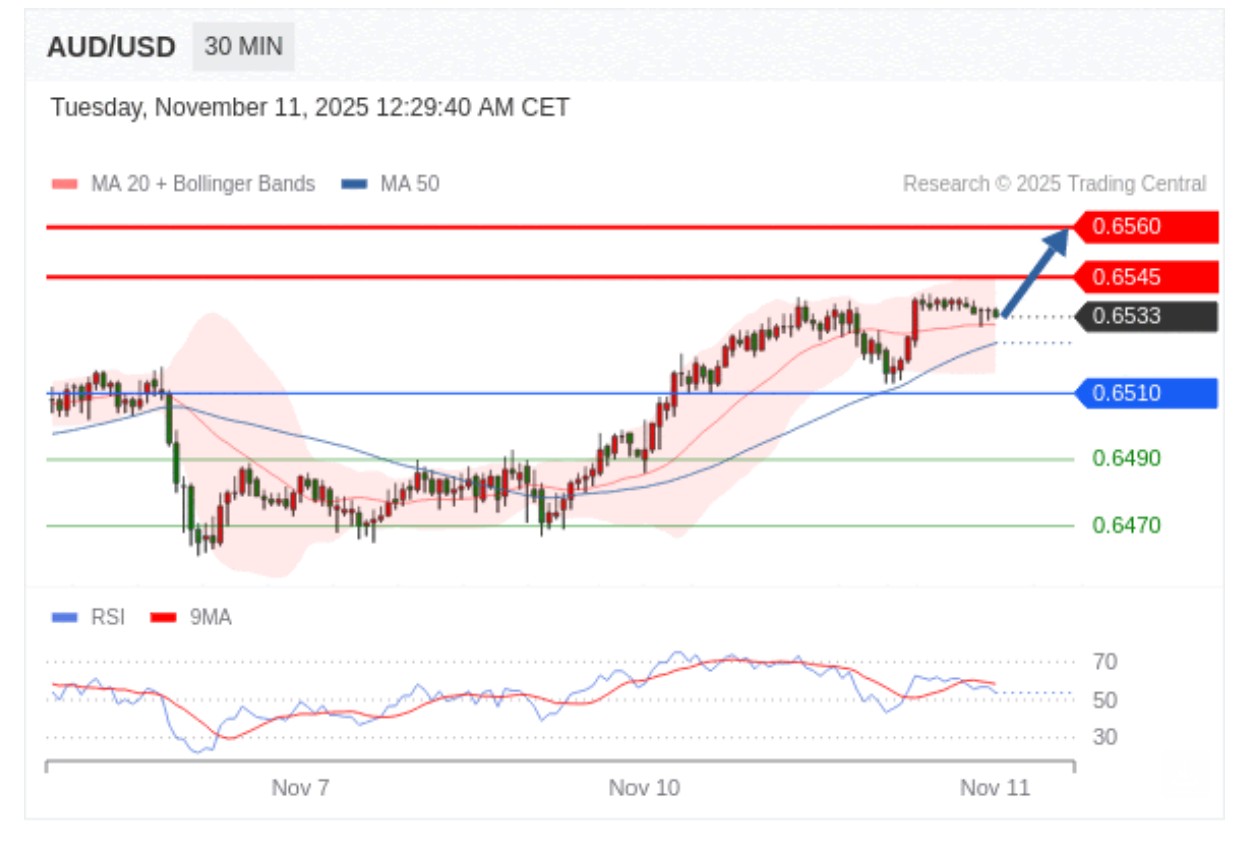Click the dark blue MA 50 legend marker
This screenshot has width=1256, height=852.
click(x=354, y=184)
